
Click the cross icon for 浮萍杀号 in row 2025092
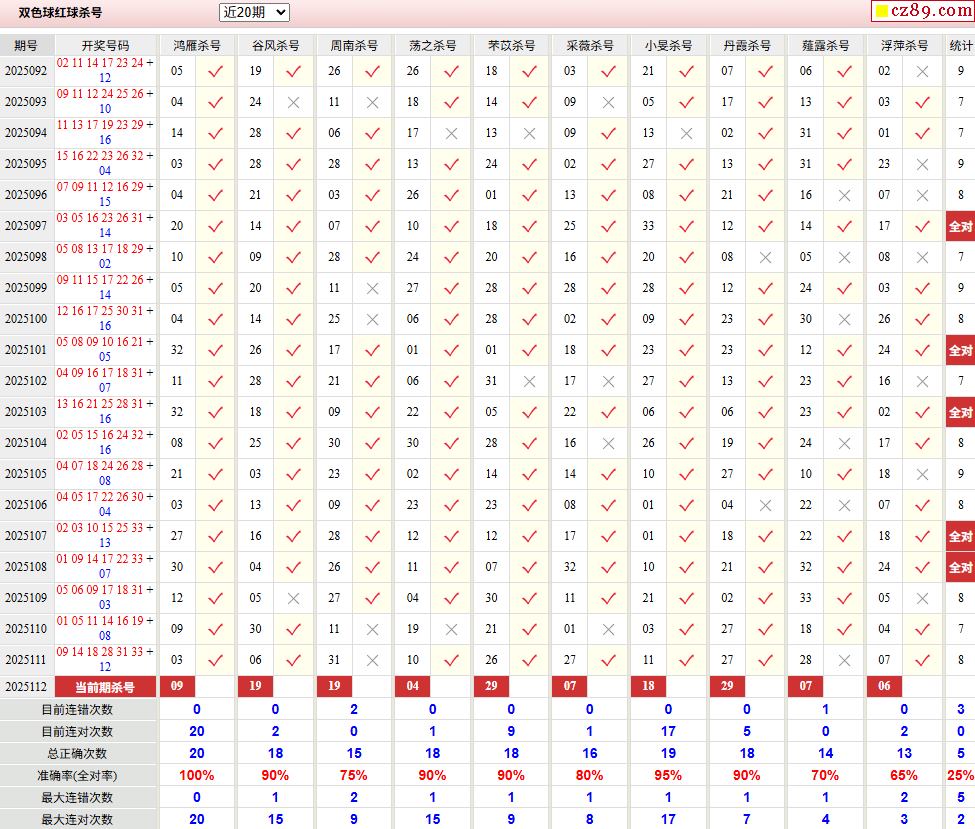pyautogui.click(x=922, y=71)
